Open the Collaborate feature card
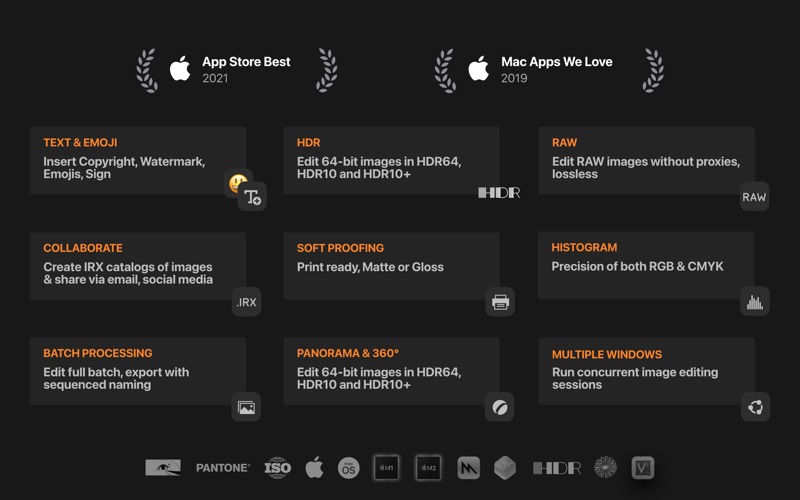The height and width of the screenshot is (500, 800). [x=137, y=266]
